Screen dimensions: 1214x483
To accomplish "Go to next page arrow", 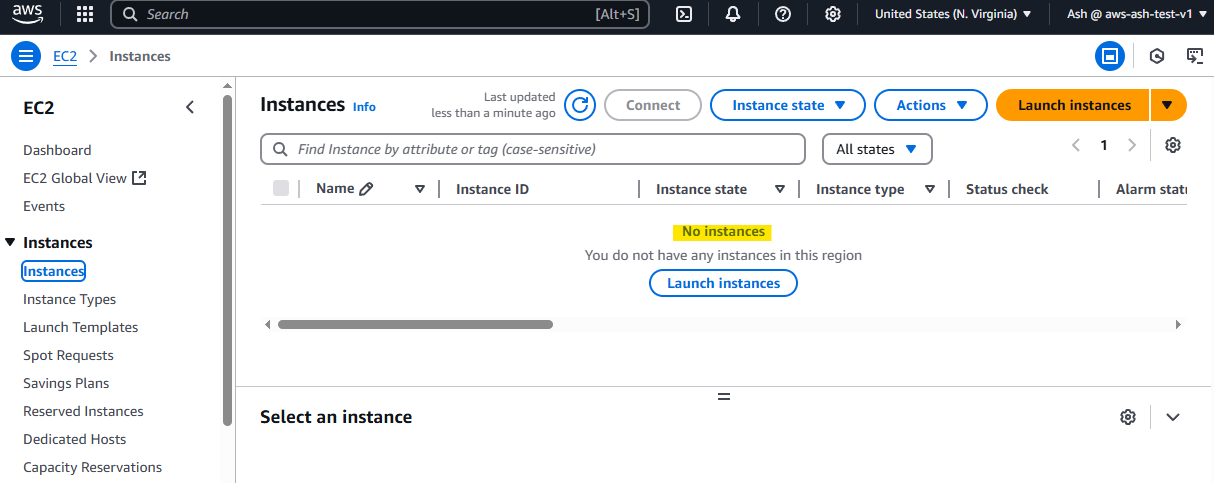I will pos(1132,145).
